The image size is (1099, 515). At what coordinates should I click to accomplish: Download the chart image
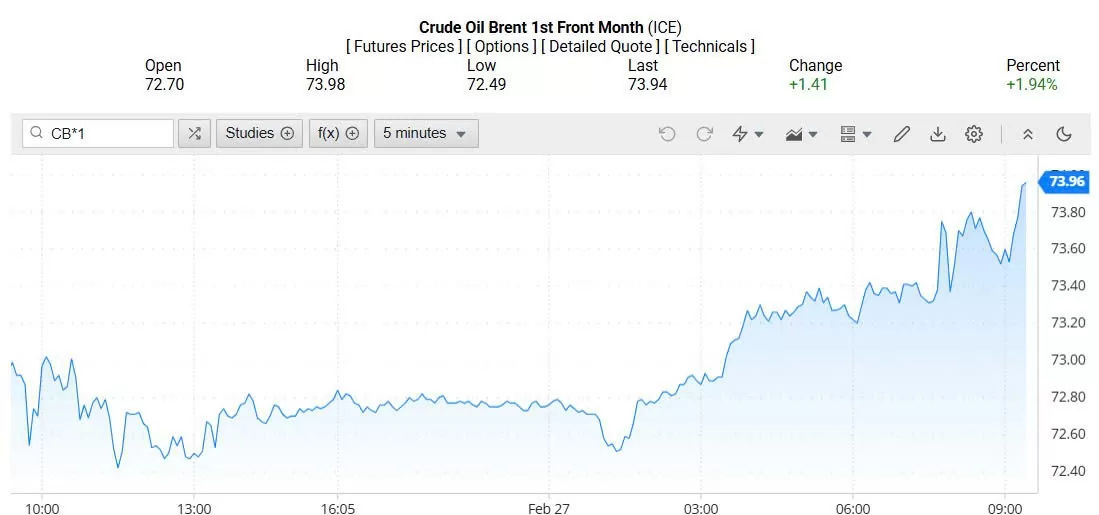click(938, 134)
